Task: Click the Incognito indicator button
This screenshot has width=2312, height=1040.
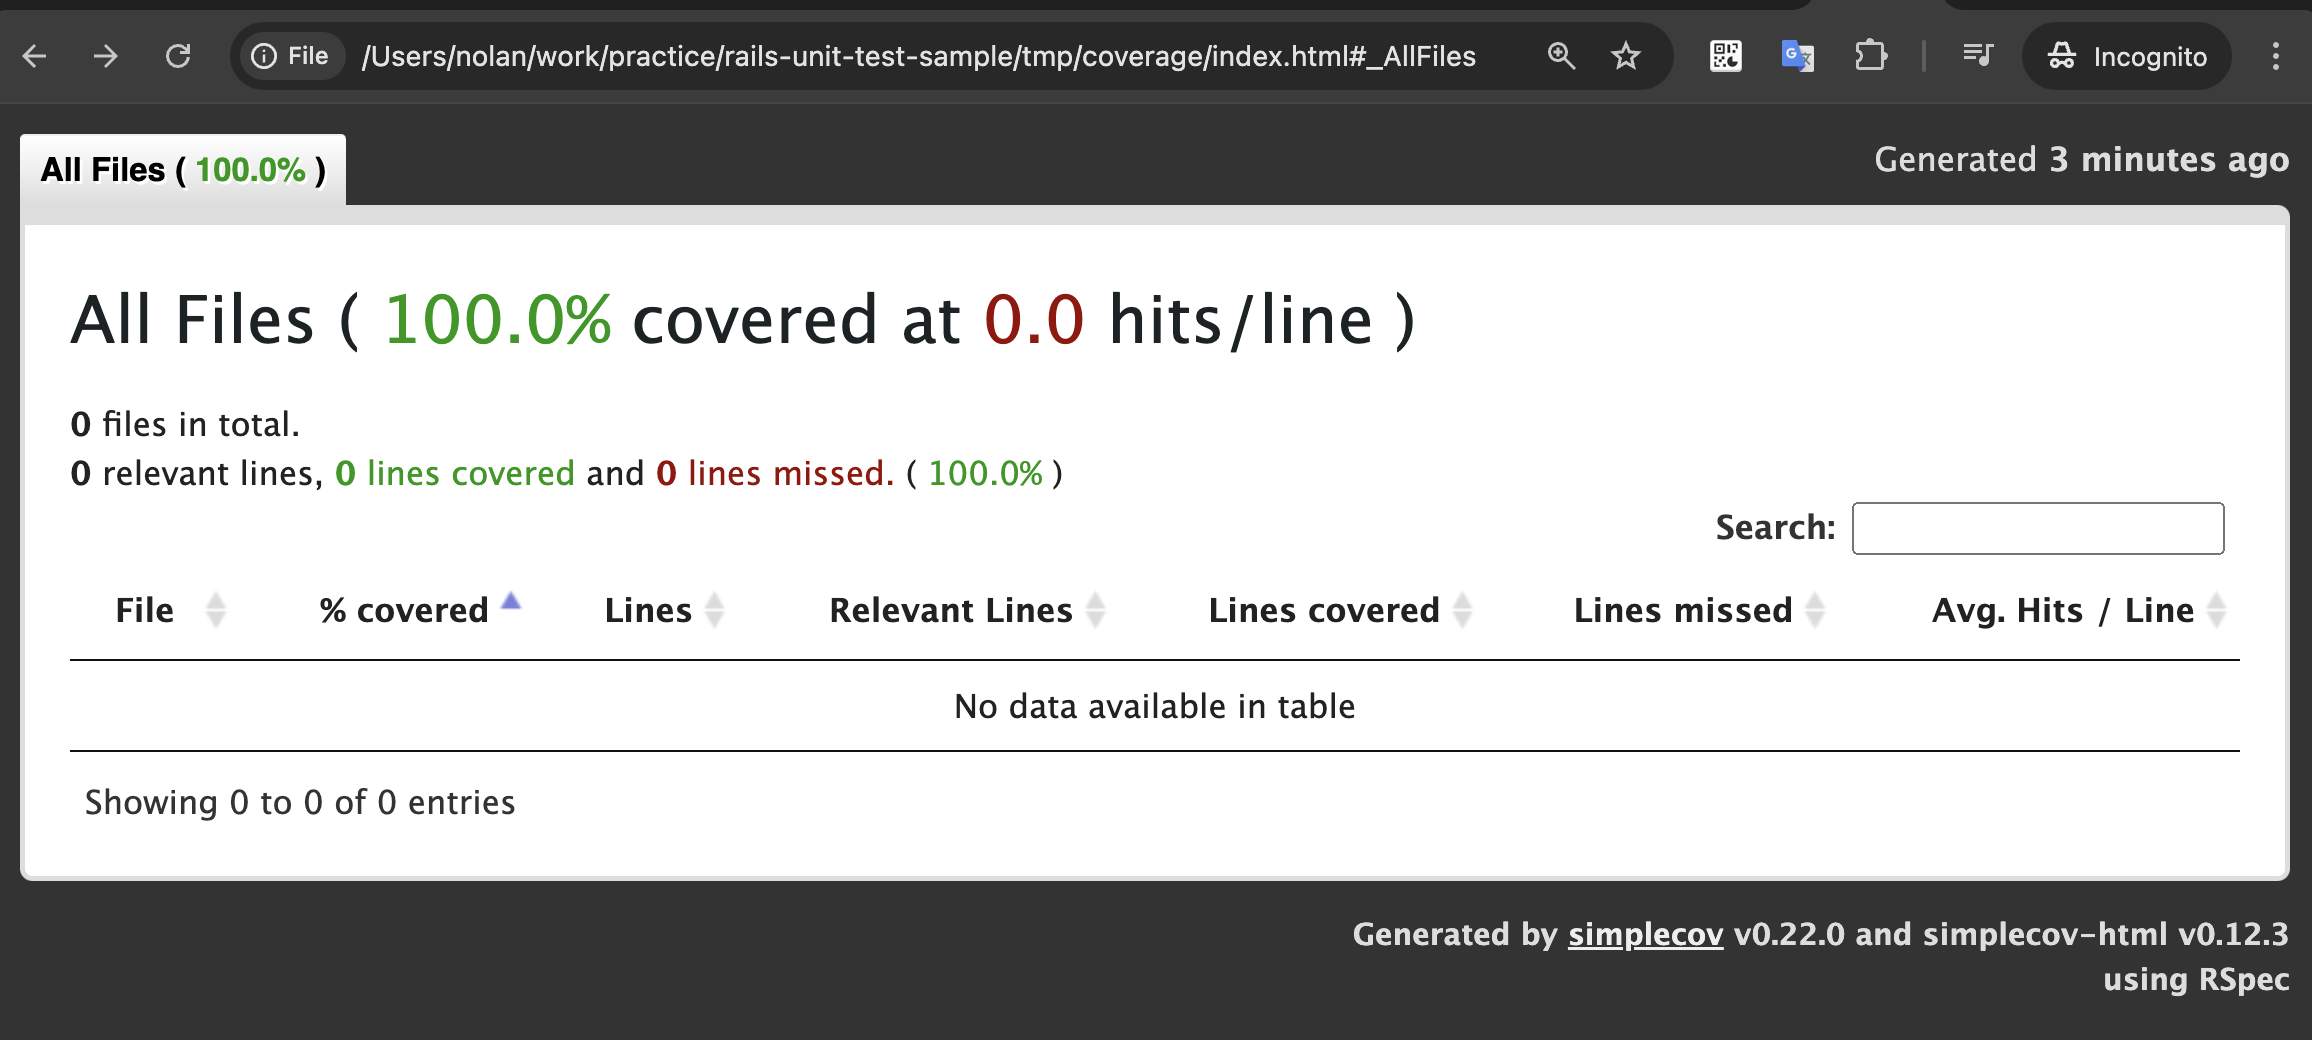Action: coord(2127,56)
